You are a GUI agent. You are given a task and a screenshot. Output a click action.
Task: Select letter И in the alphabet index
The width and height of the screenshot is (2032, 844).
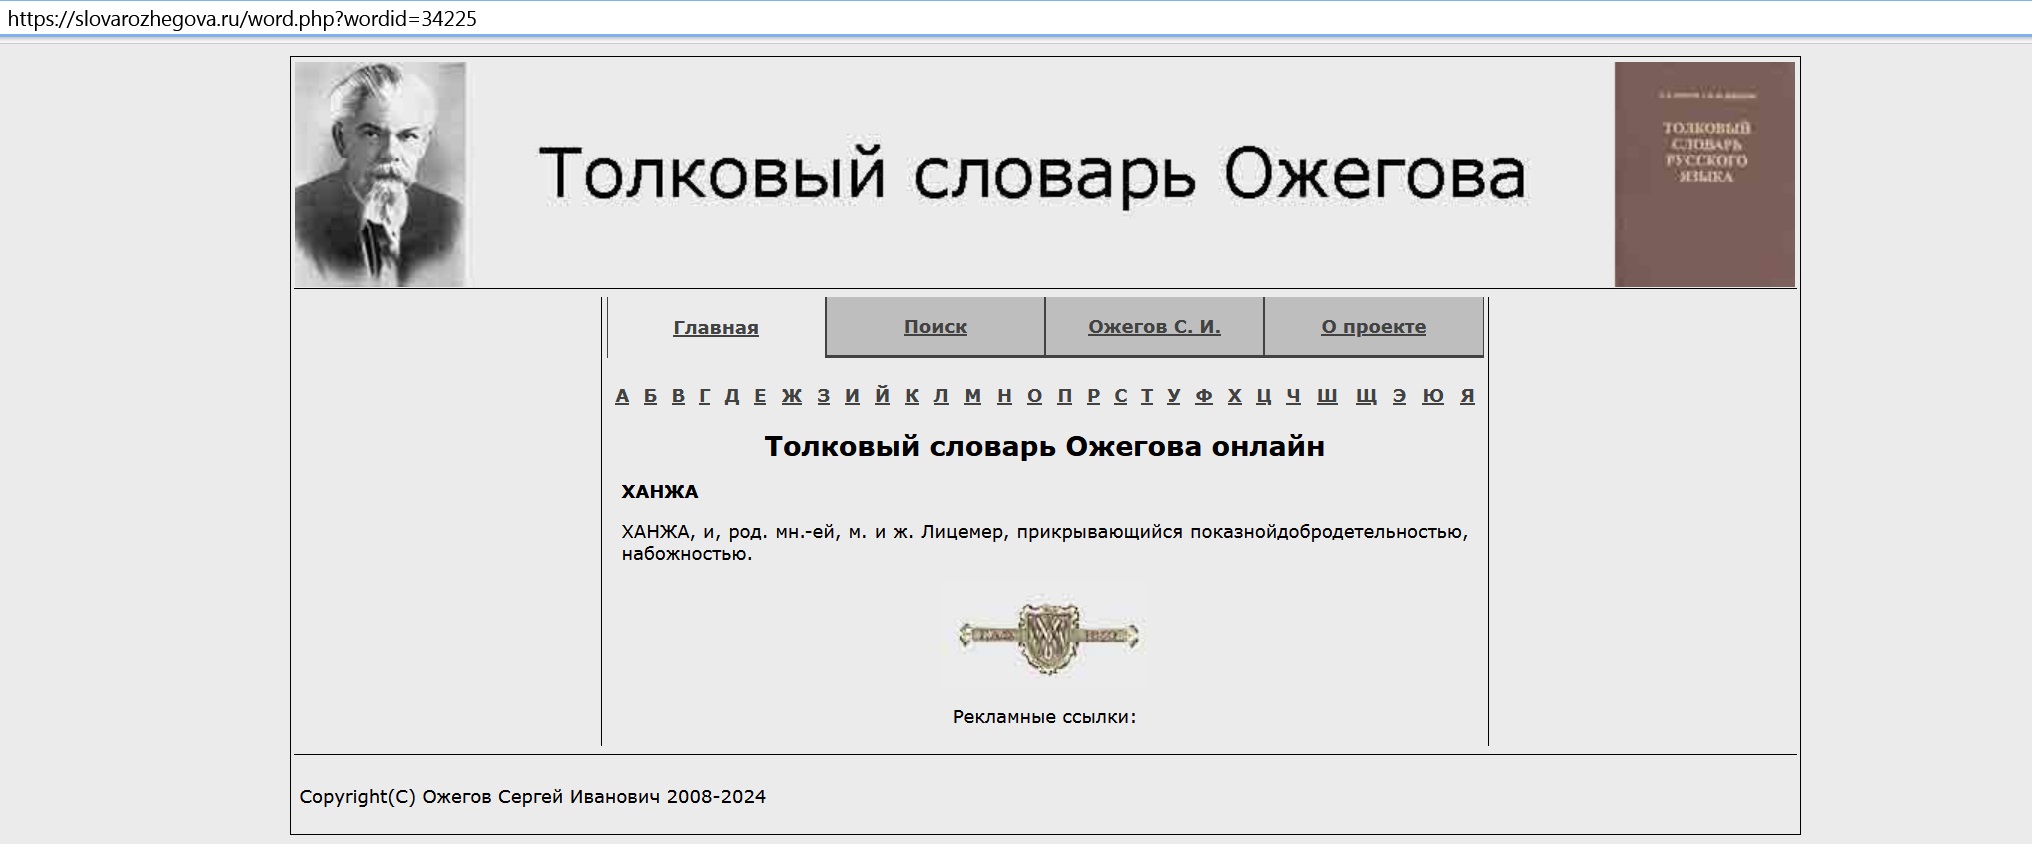tap(852, 396)
